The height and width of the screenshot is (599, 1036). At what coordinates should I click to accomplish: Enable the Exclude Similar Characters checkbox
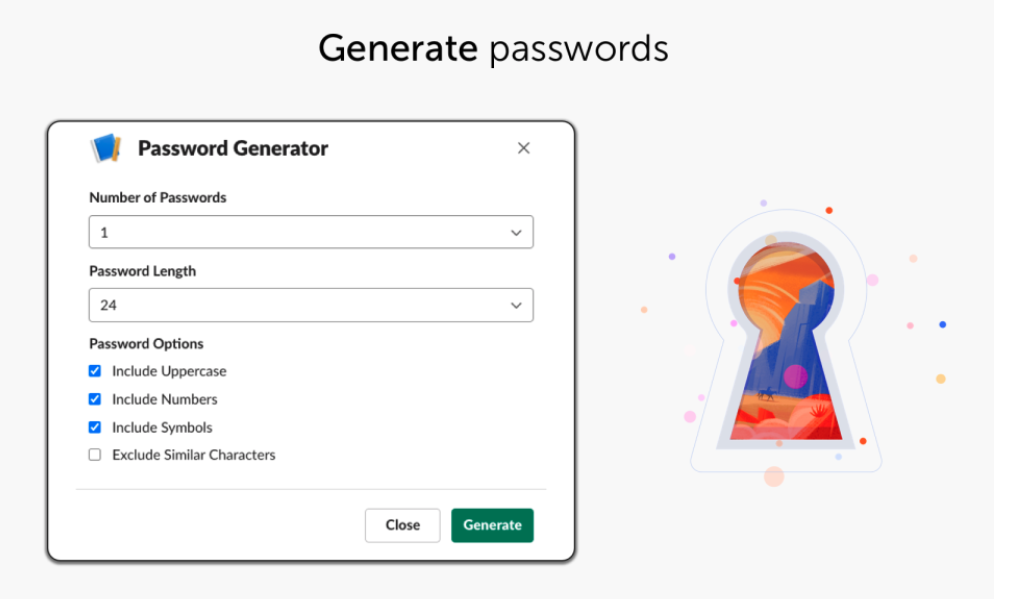tap(95, 455)
